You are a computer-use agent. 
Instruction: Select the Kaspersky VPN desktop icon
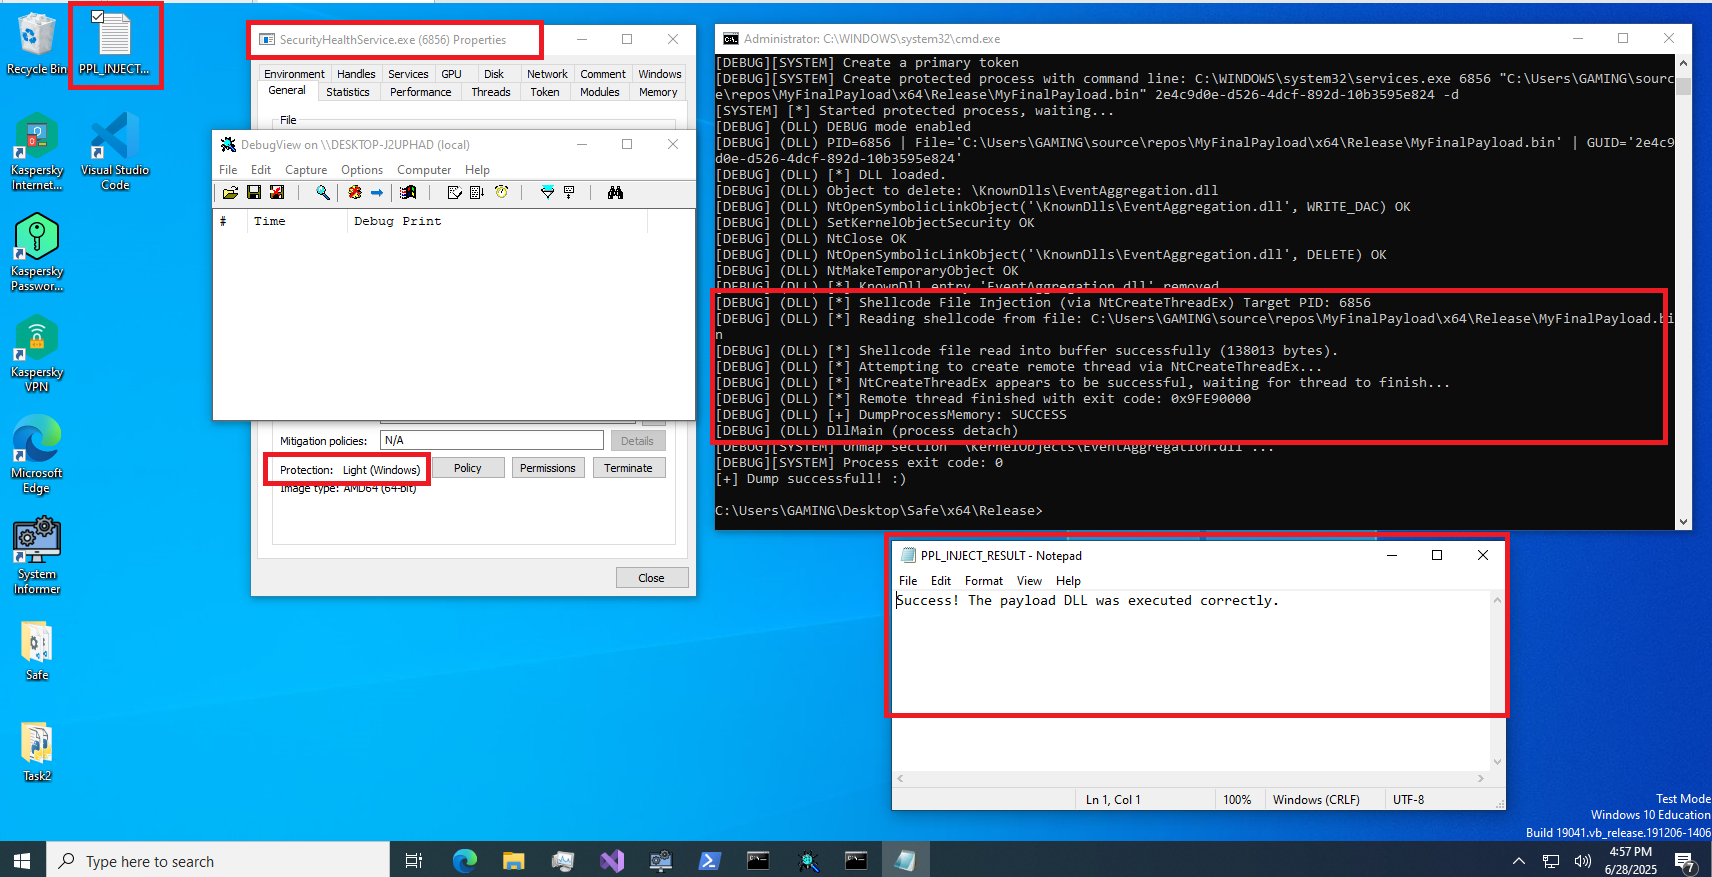coord(37,354)
